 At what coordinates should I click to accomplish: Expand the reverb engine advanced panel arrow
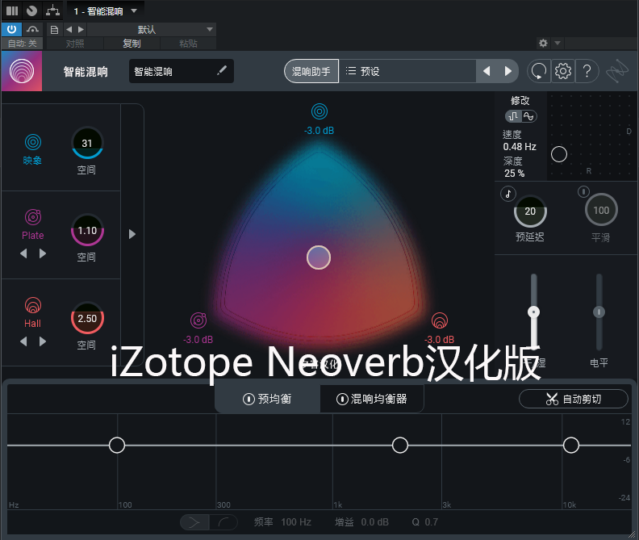click(133, 234)
